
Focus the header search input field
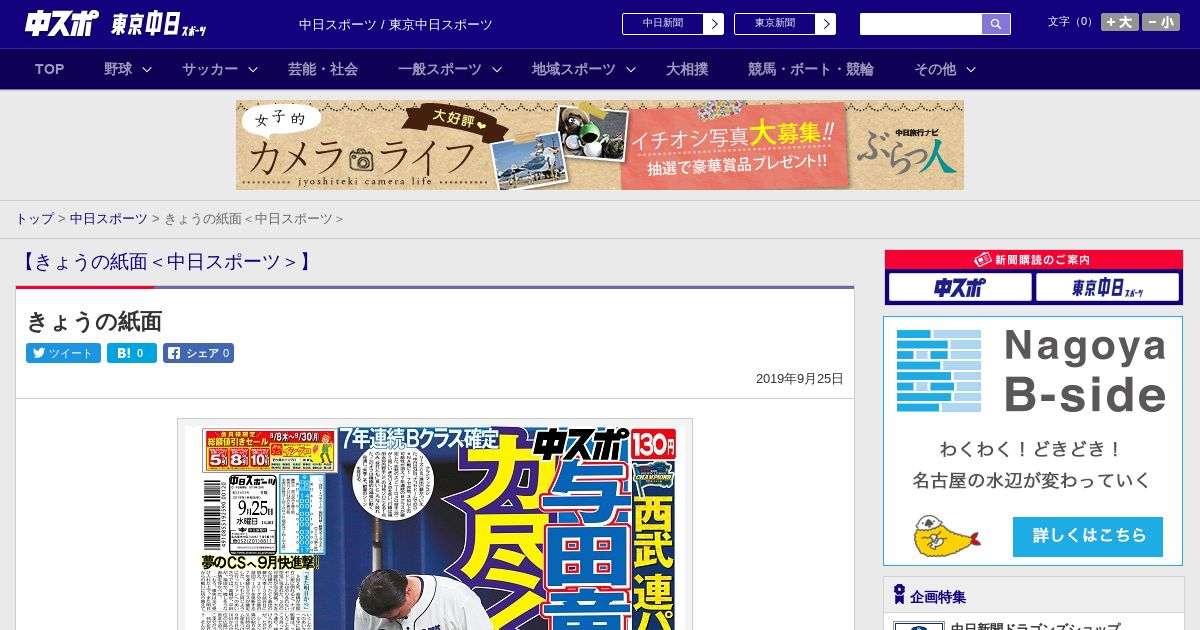(x=921, y=24)
